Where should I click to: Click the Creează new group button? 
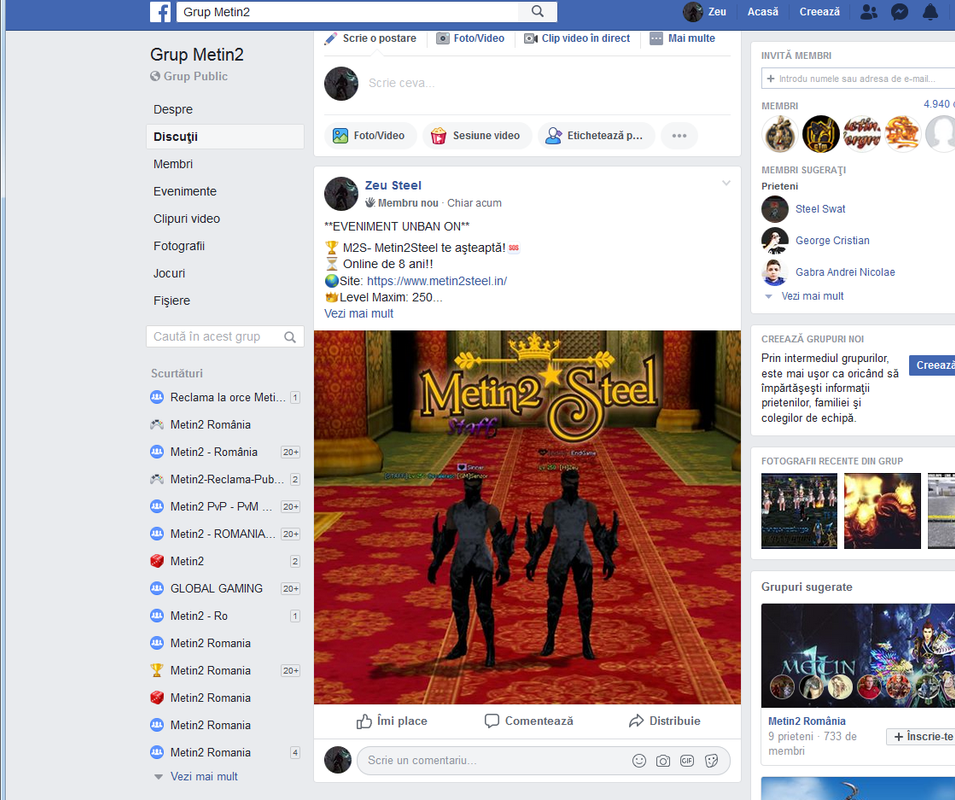933,365
